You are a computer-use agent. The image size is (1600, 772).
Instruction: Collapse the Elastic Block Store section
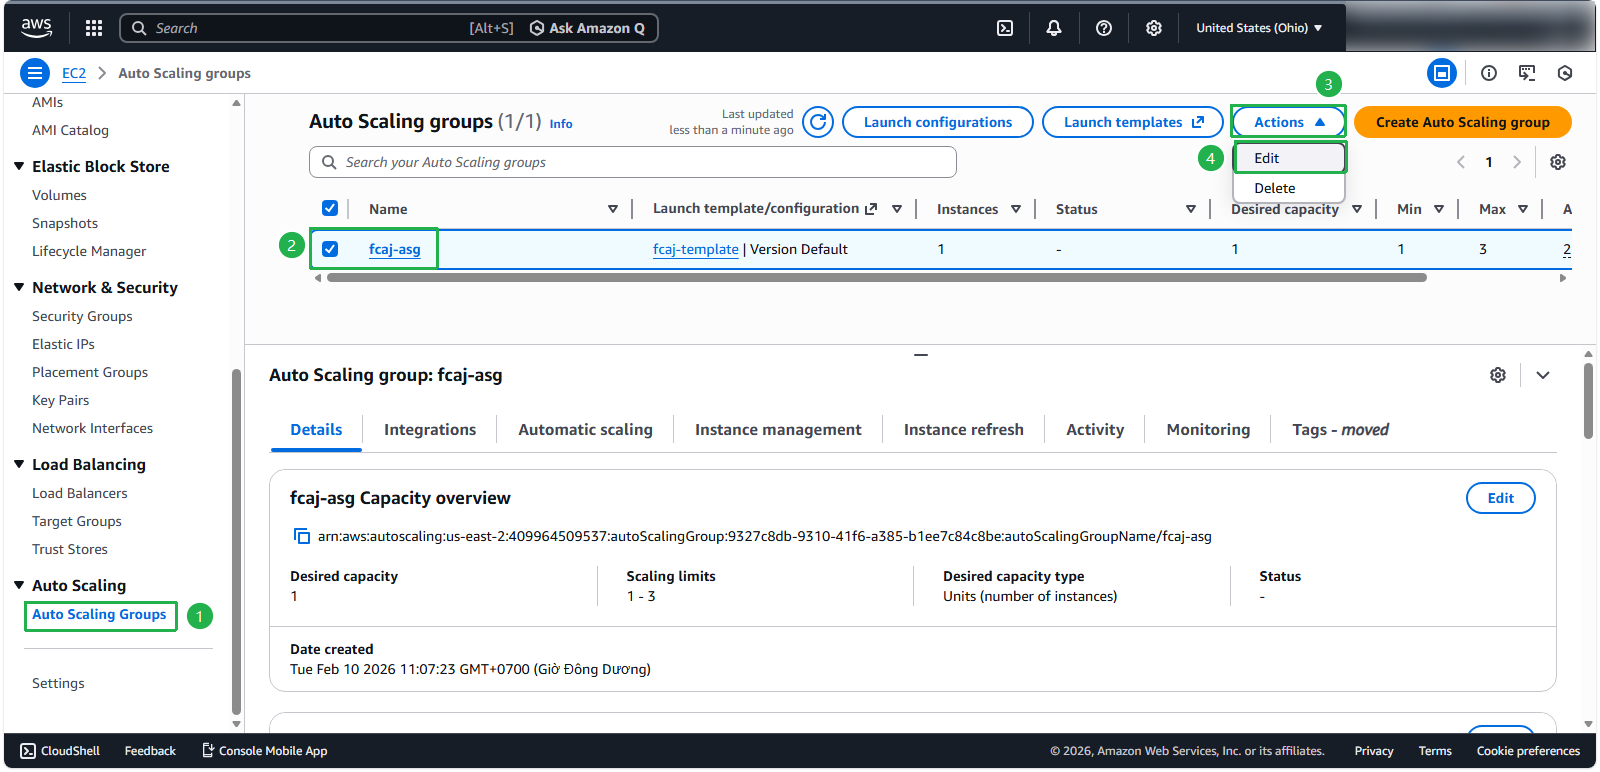coord(19,166)
